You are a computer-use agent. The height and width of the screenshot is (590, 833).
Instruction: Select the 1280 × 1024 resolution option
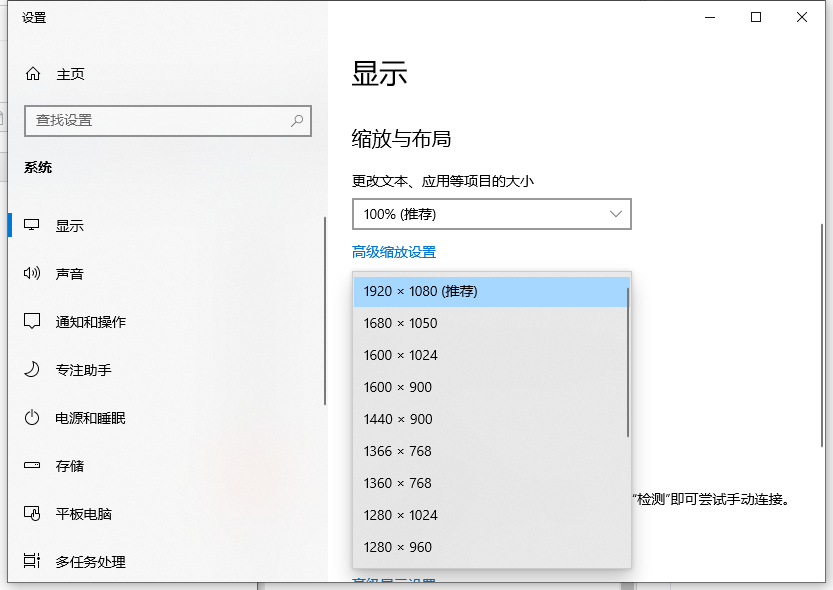tap(401, 515)
